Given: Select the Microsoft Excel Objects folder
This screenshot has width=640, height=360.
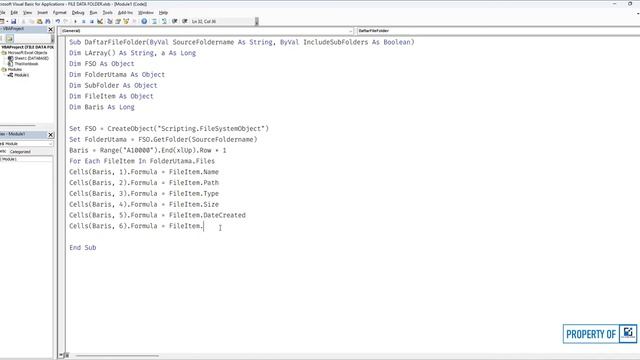Looking at the screenshot, I should coord(27,53).
